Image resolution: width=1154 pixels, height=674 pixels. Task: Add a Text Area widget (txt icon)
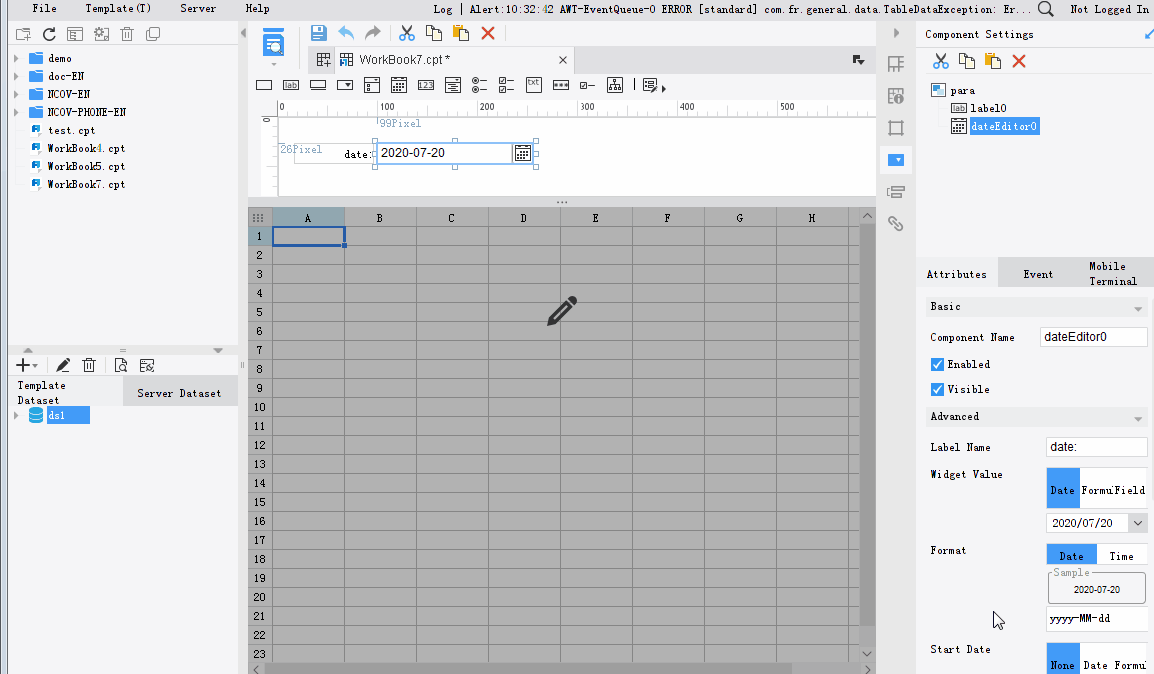pos(534,85)
